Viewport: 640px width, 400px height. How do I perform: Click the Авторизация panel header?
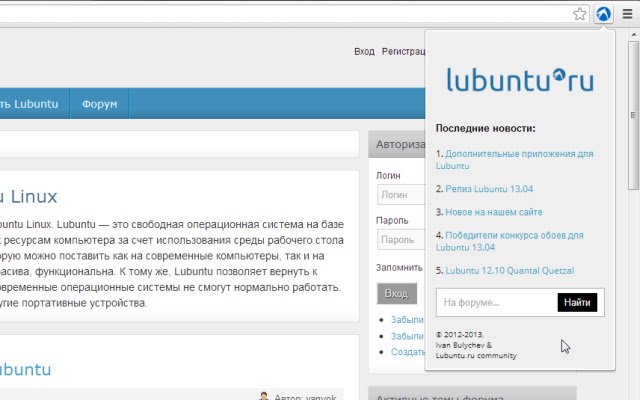click(397, 144)
